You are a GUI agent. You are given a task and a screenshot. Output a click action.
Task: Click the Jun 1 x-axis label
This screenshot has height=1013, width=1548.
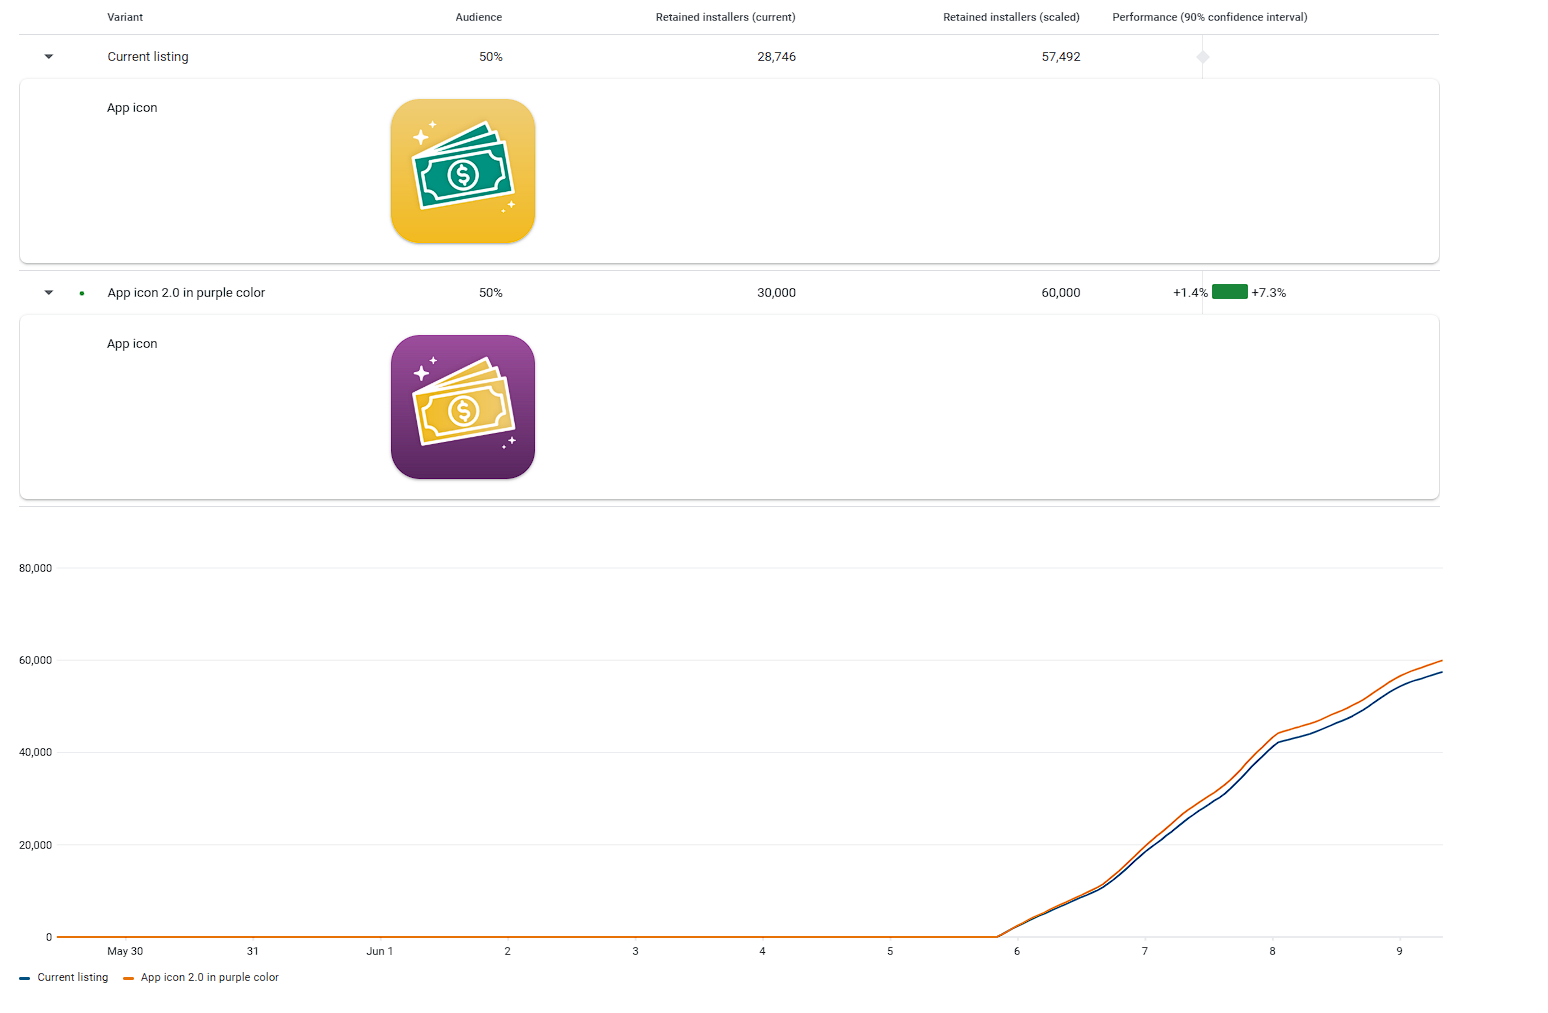click(380, 951)
